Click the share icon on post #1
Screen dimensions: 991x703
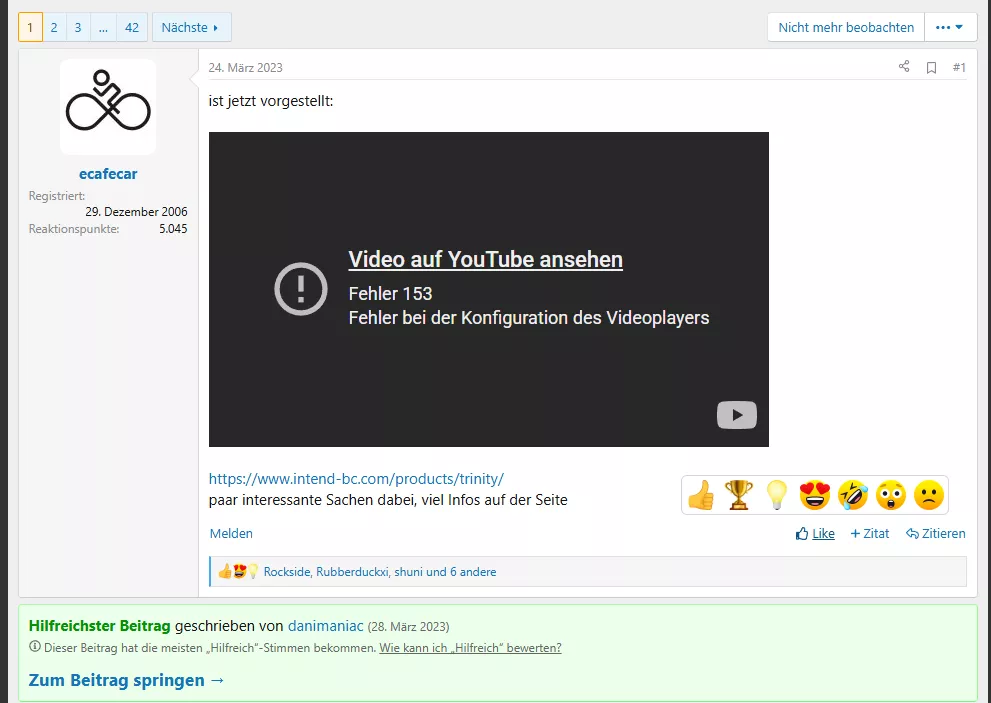tap(904, 67)
